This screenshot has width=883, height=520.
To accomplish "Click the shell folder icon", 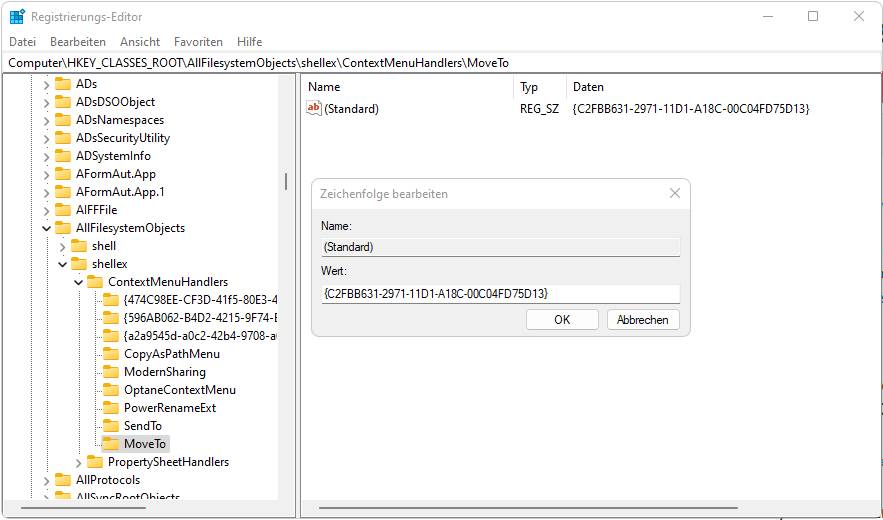I will pos(79,246).
